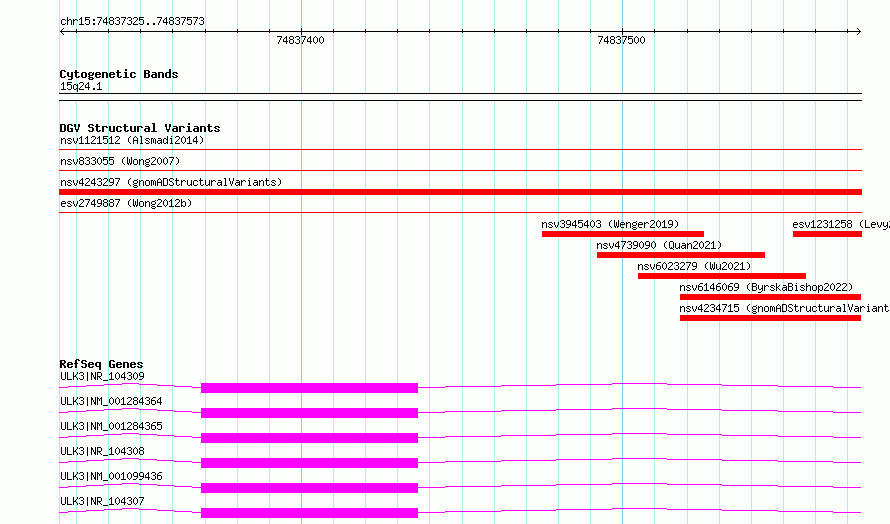Open transcript ULK3|NM_001284364 label
This screenshot has width=890, height=524.
(x=111, y=401)
